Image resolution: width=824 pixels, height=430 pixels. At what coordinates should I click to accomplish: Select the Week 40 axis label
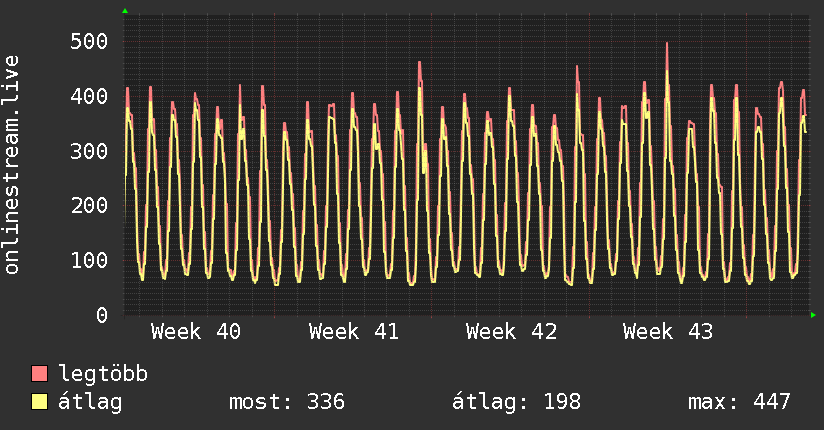[x=196, y=332]
